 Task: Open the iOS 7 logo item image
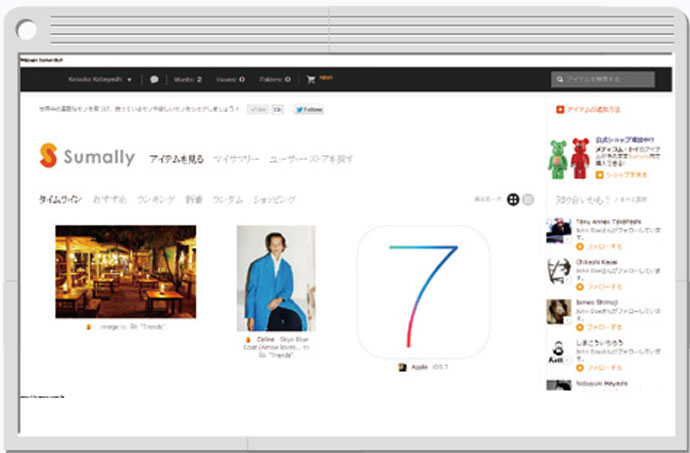[423, 292]
